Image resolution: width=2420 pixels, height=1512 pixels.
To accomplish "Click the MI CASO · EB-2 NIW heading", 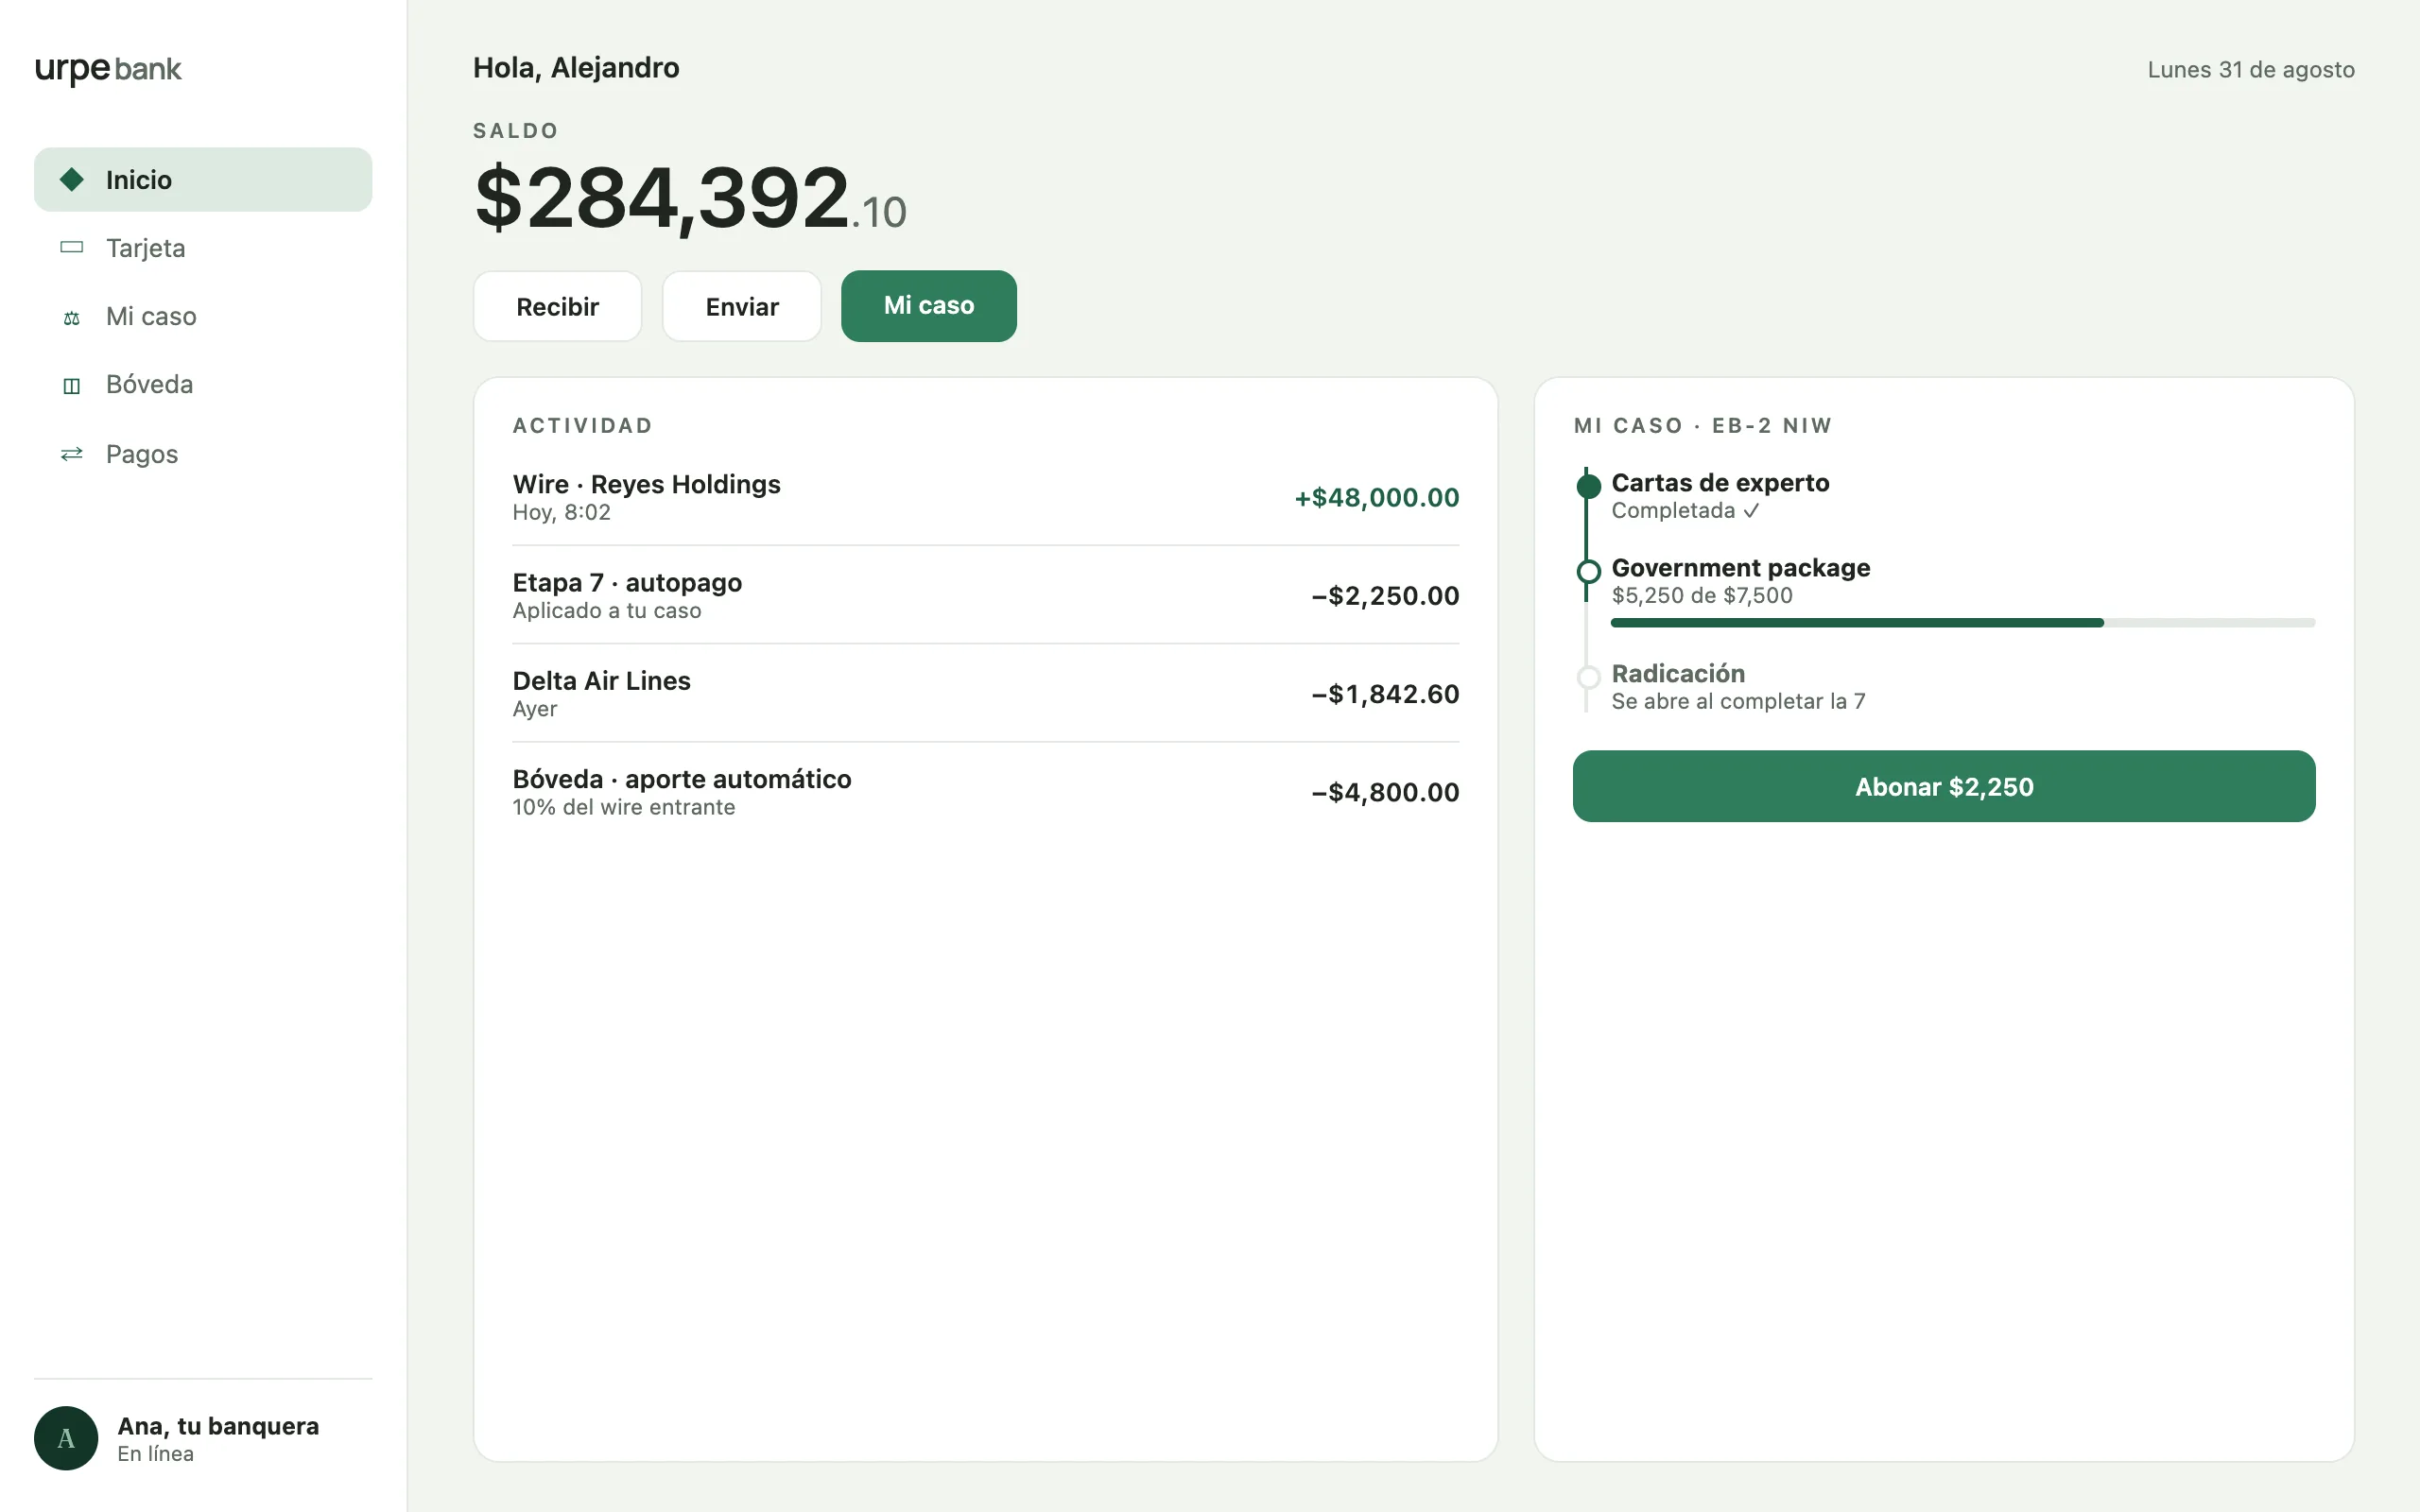I will coord(1703,426).
